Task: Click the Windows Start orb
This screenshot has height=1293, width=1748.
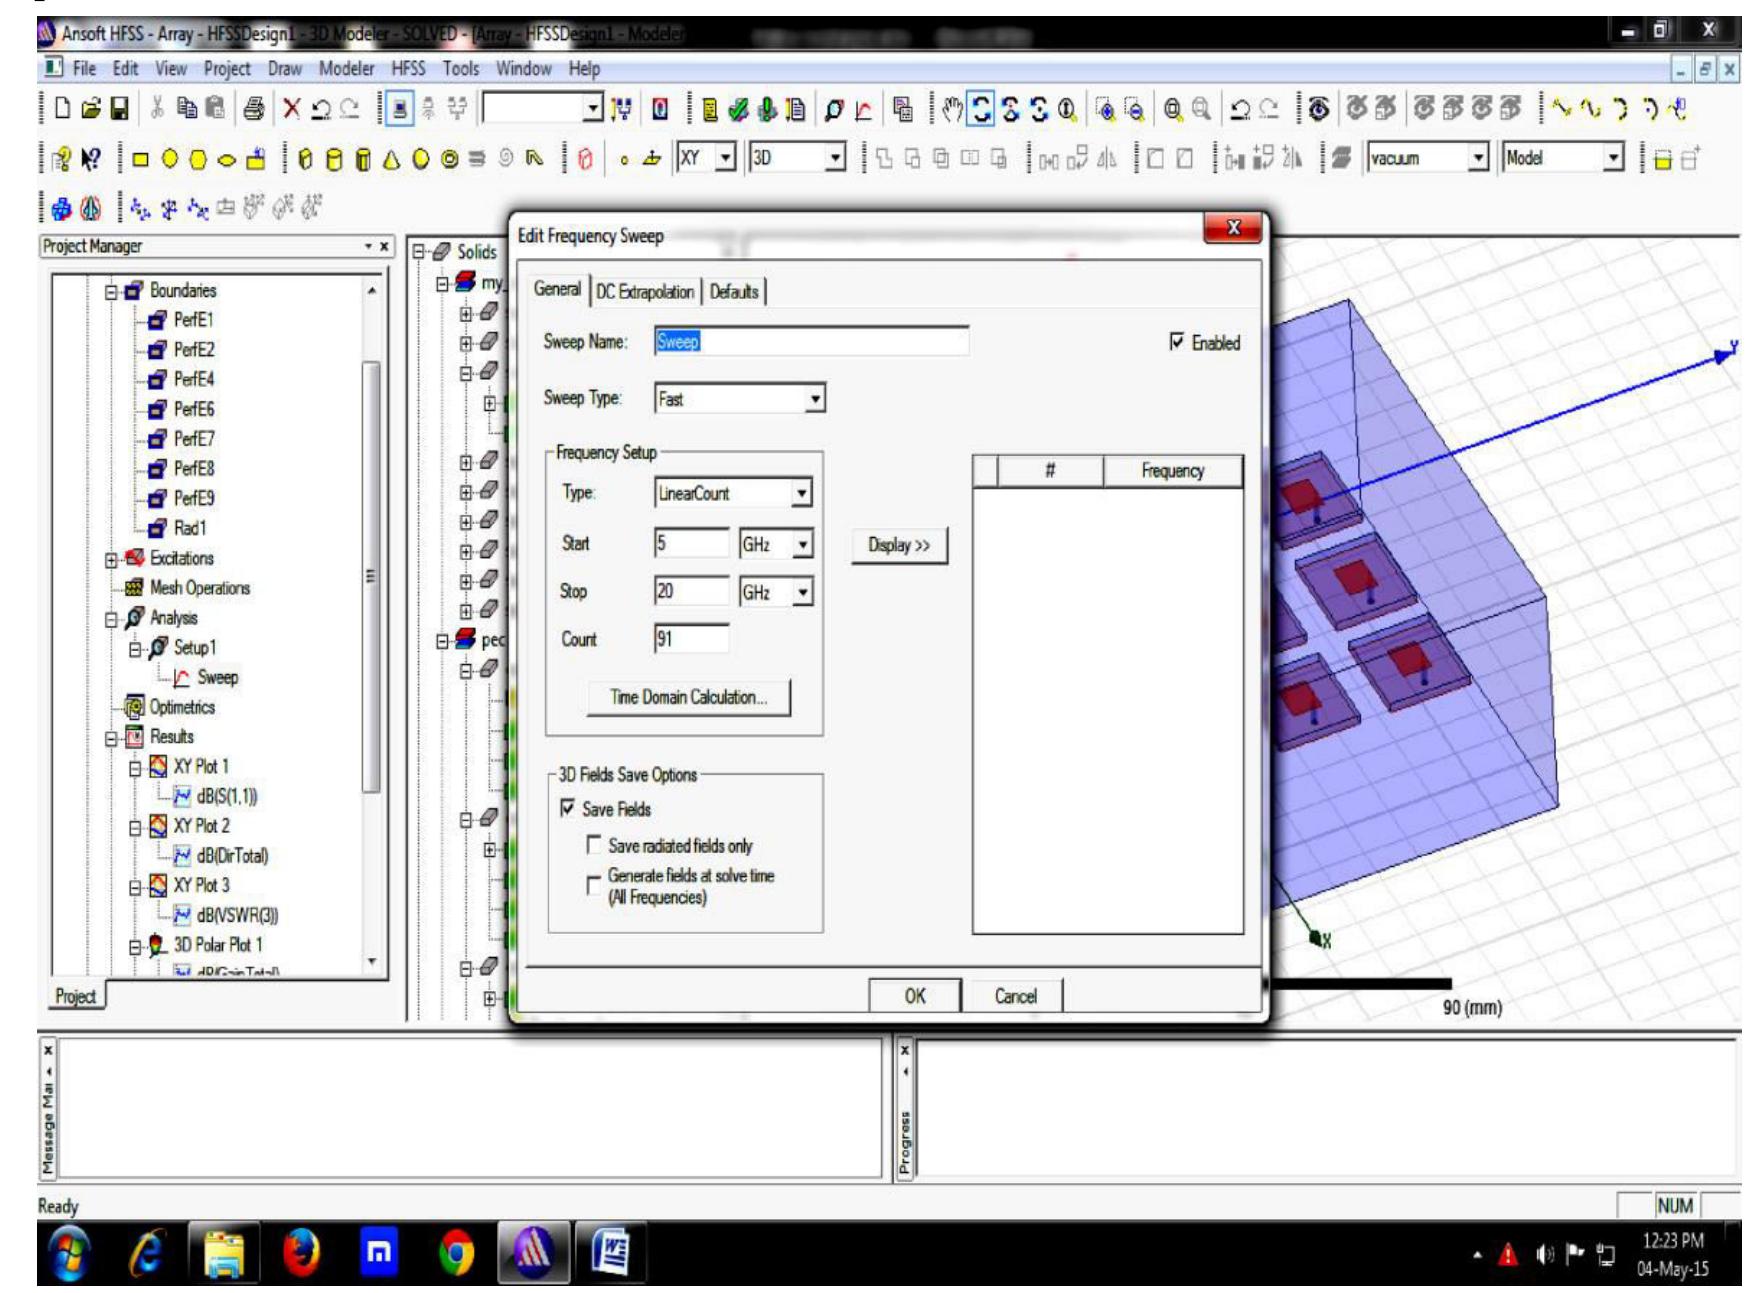Action: click(x=70, y=1252)
